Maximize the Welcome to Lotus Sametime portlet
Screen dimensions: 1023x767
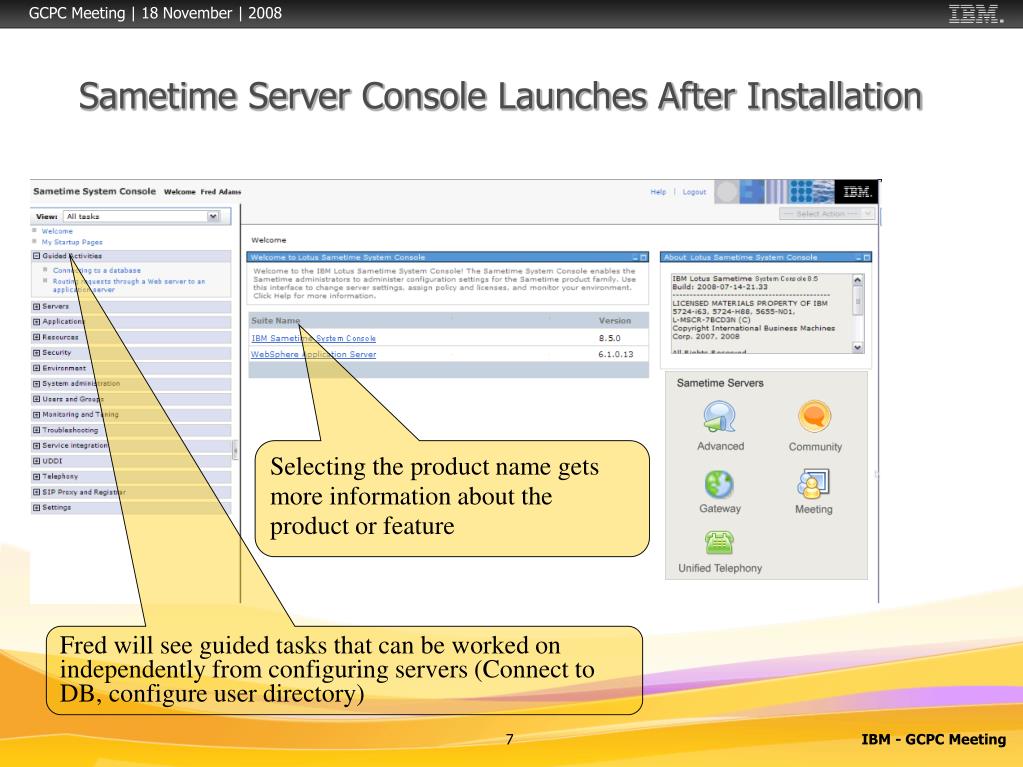tap(643, 258)
